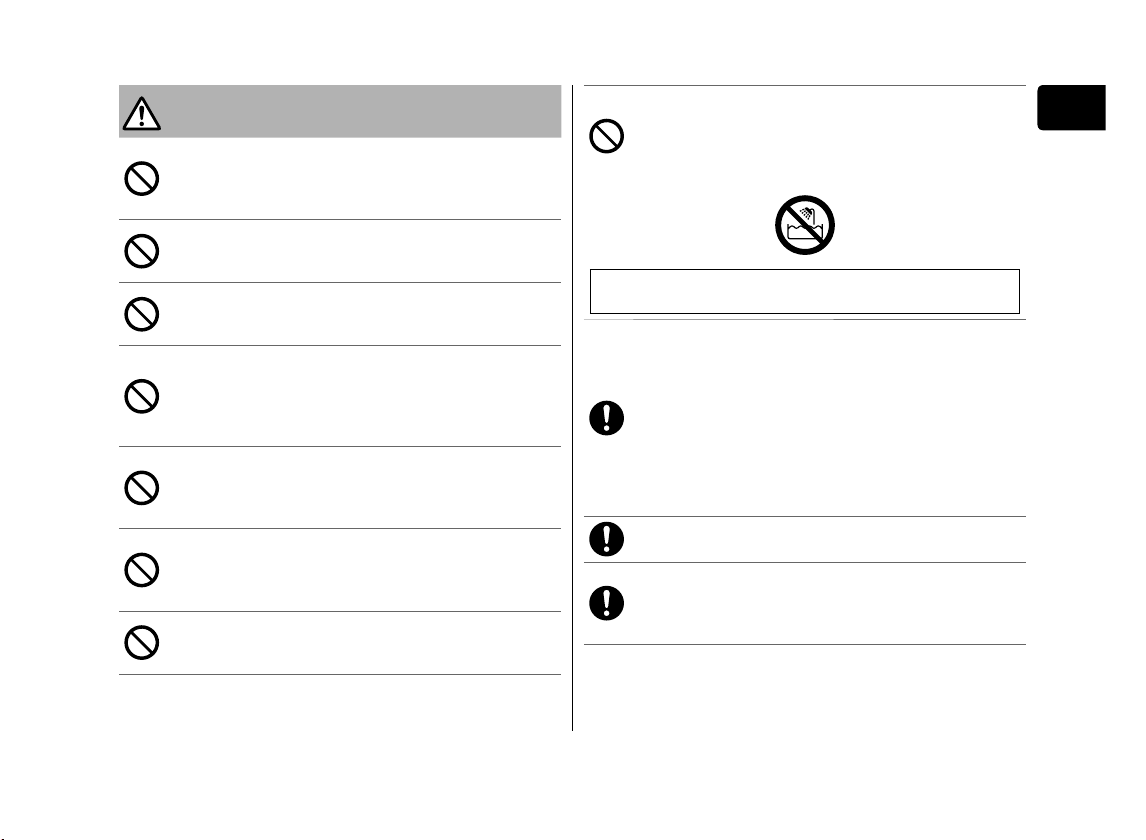
Task: Click the fourth prohibition icon in left column
Action: (x=142, y=396)
